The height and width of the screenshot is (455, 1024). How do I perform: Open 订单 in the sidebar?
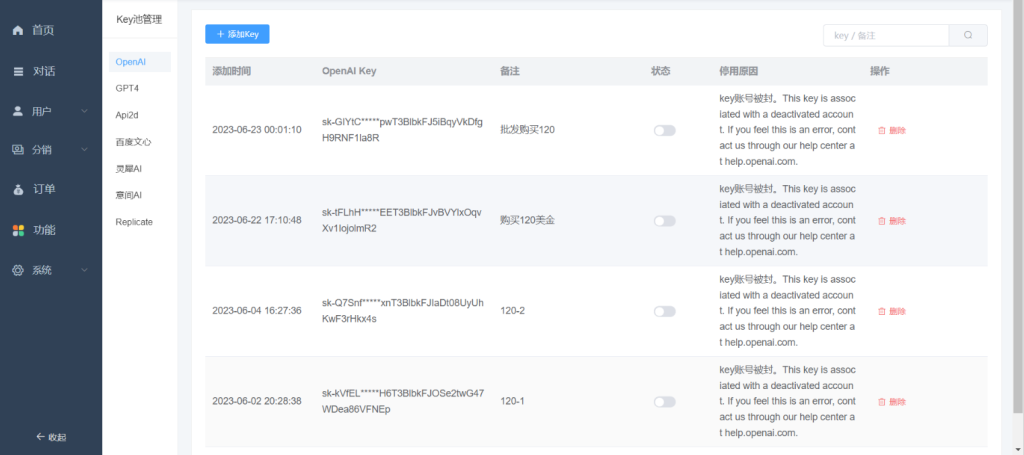[44, 190]
